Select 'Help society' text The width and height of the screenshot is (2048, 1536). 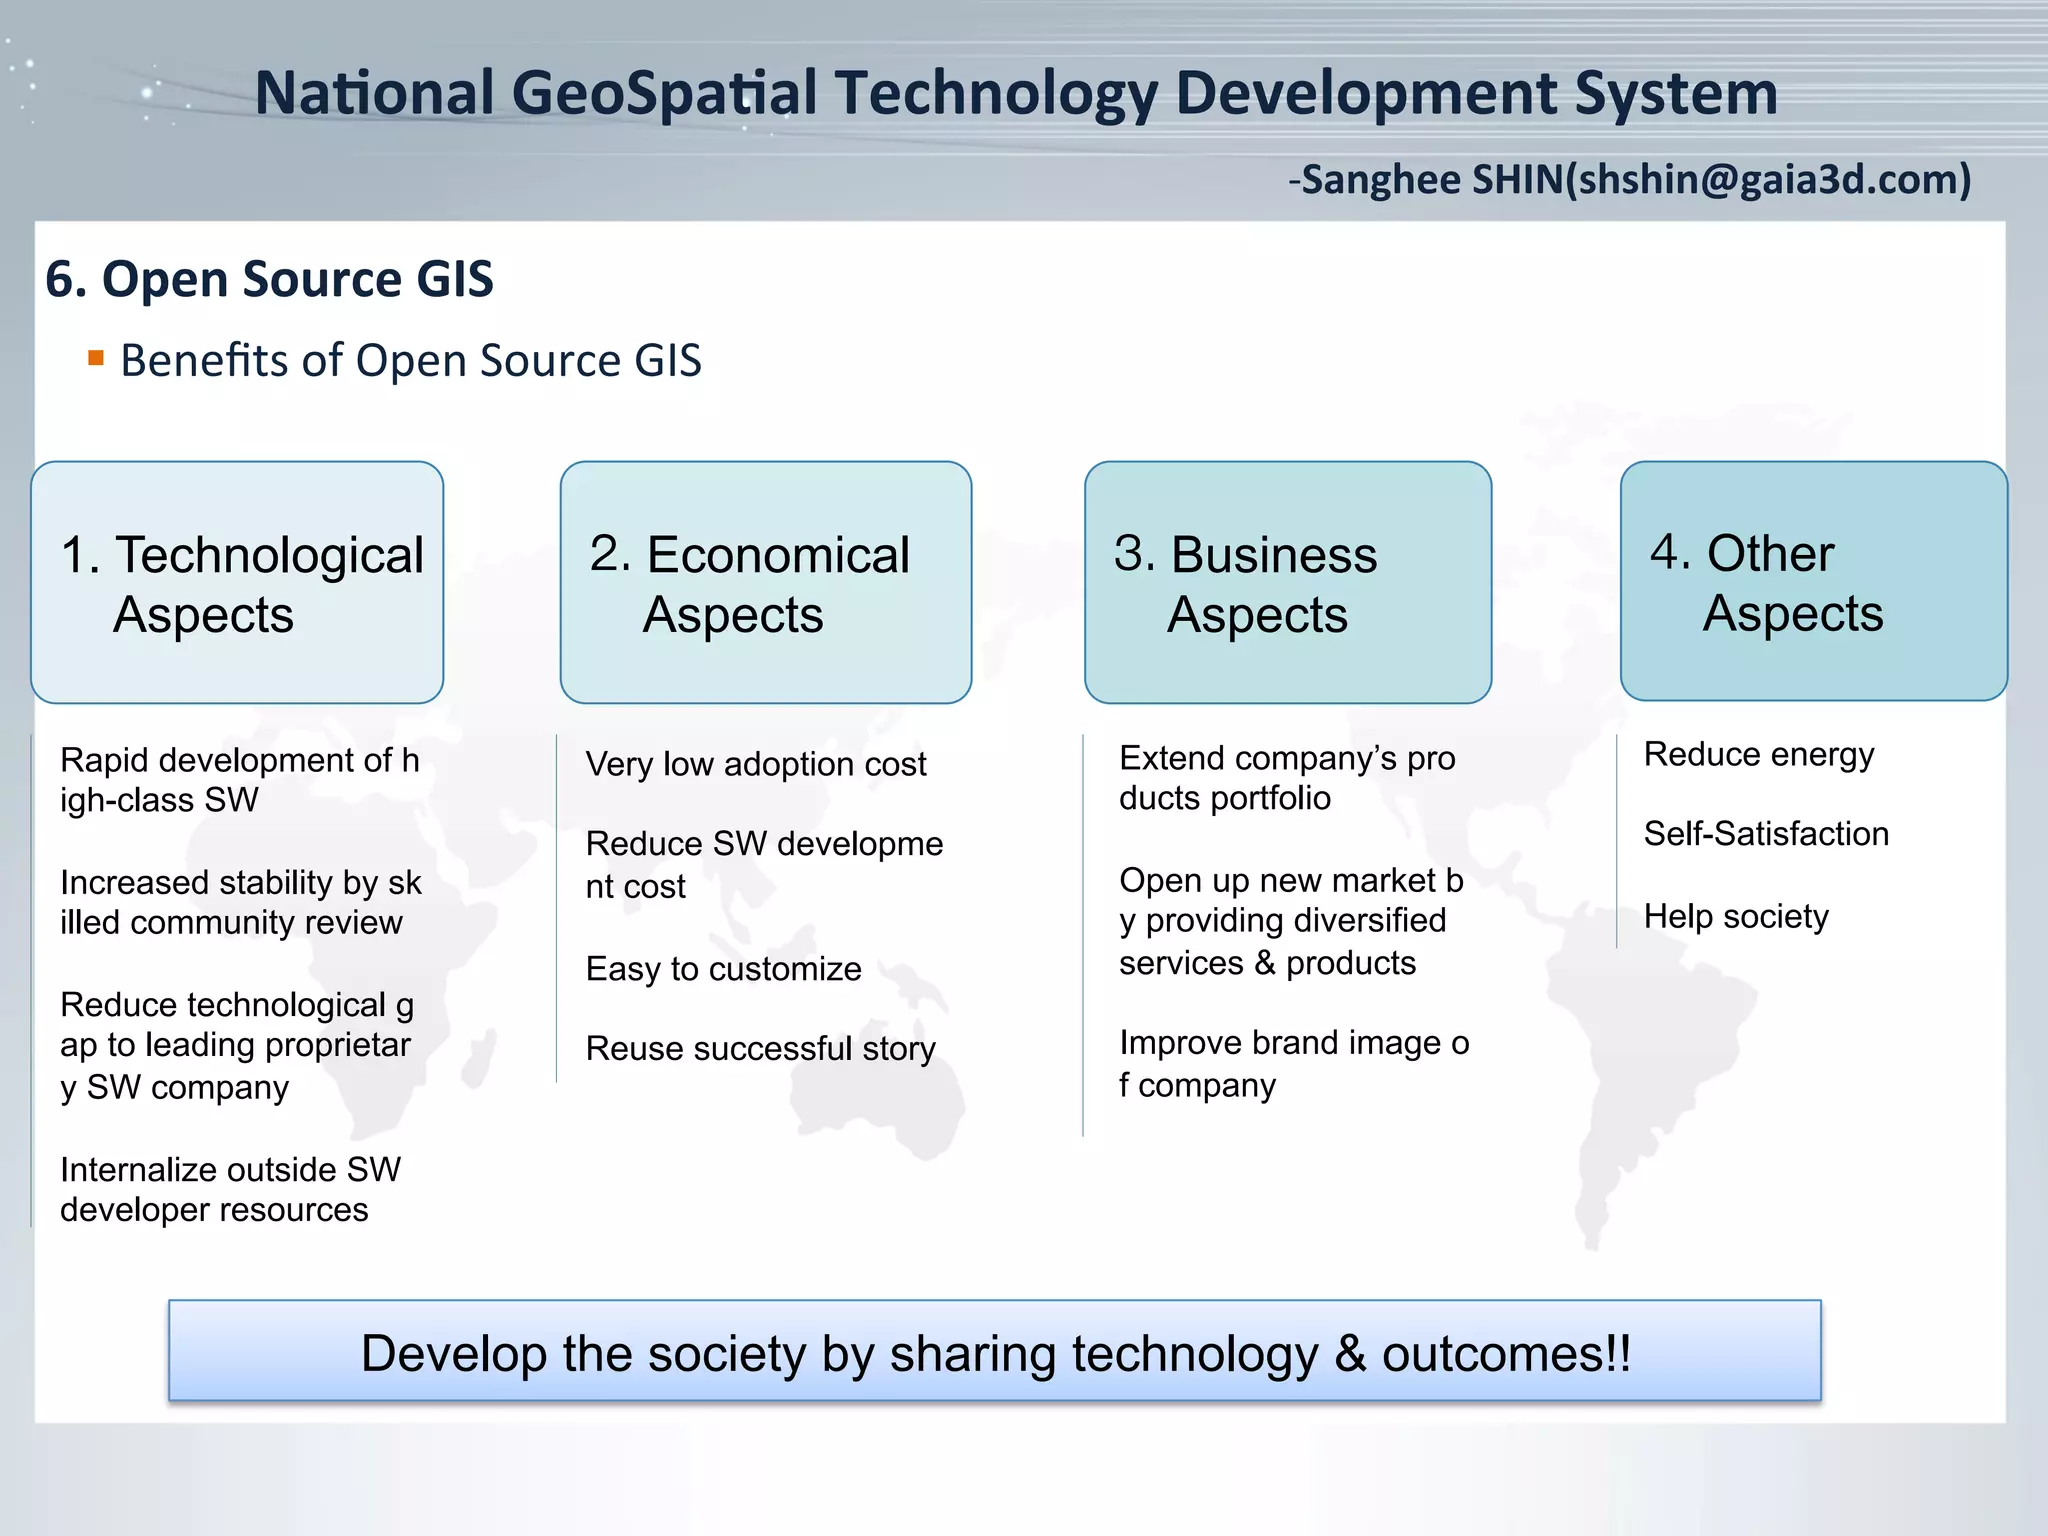click(1736, 916)
